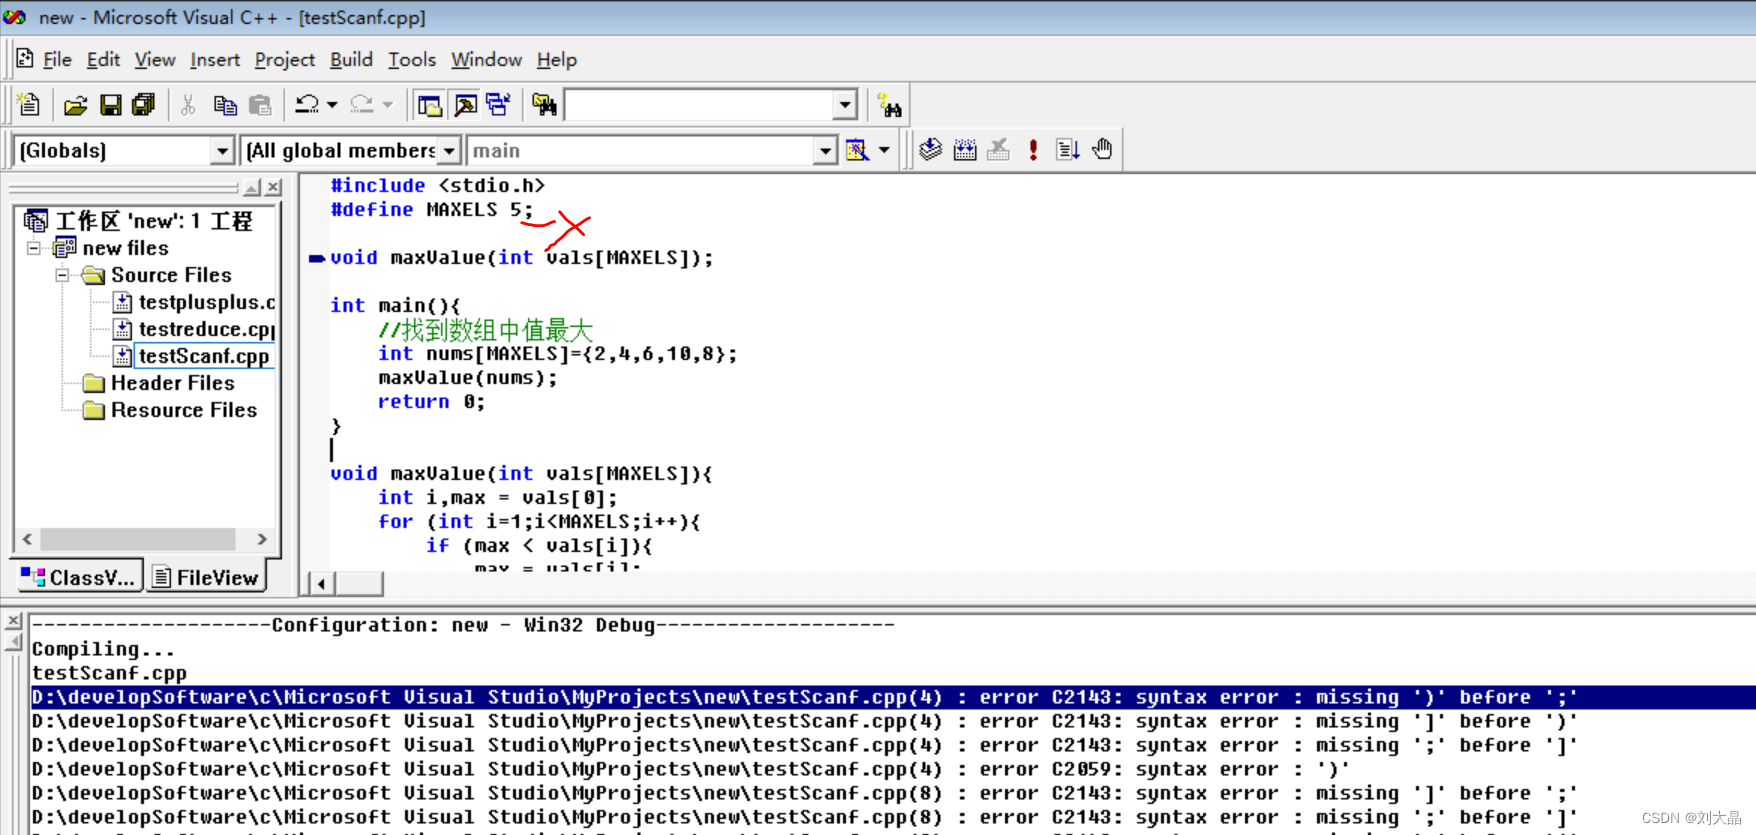1756x835 pixels.
Task: Collapse the new files tree node
Action: 34,248
